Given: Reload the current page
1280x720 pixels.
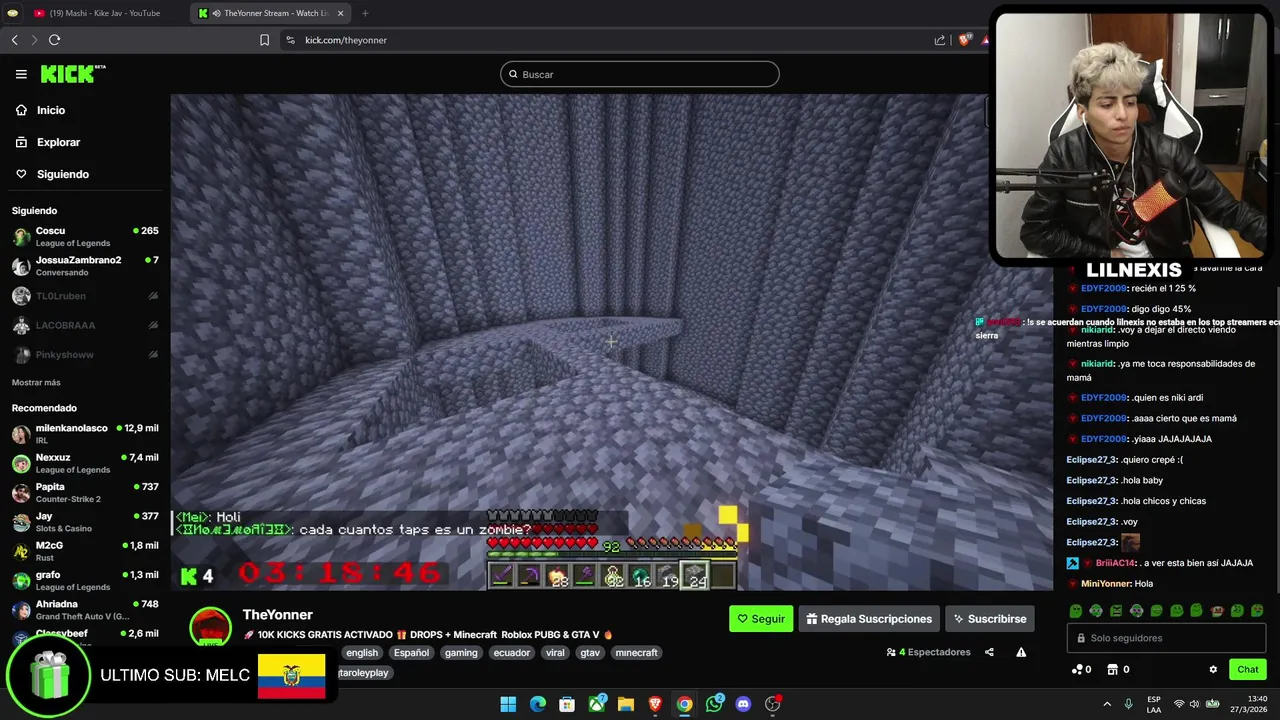Looking at the screenshot, I should click(x=54, y=40).
